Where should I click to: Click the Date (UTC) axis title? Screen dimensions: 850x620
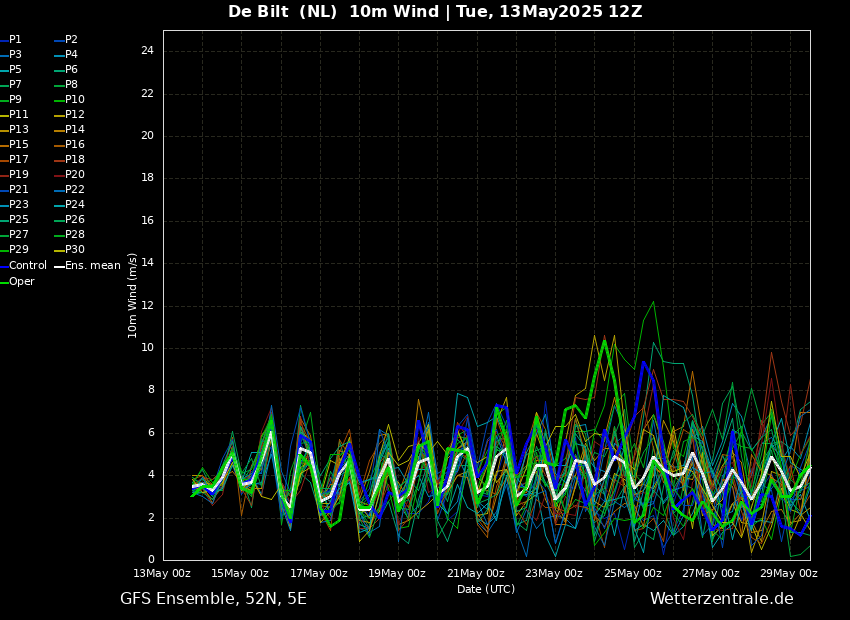click(486, 590)
